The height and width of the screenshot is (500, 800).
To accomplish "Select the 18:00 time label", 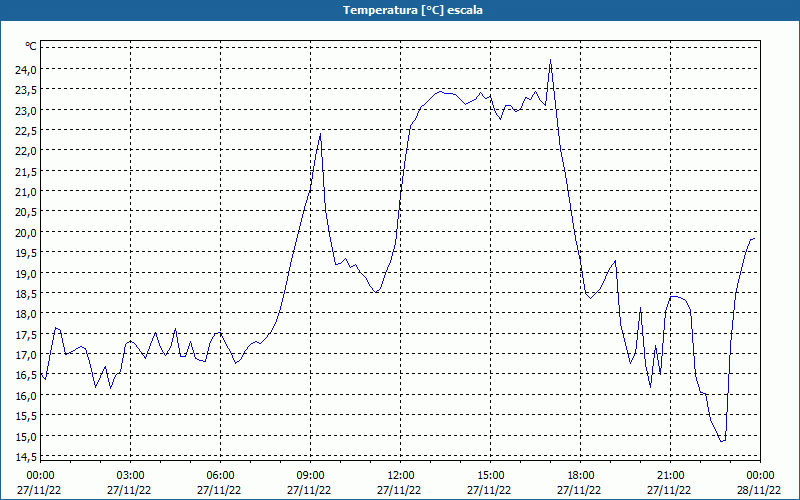I will (581, 476).
